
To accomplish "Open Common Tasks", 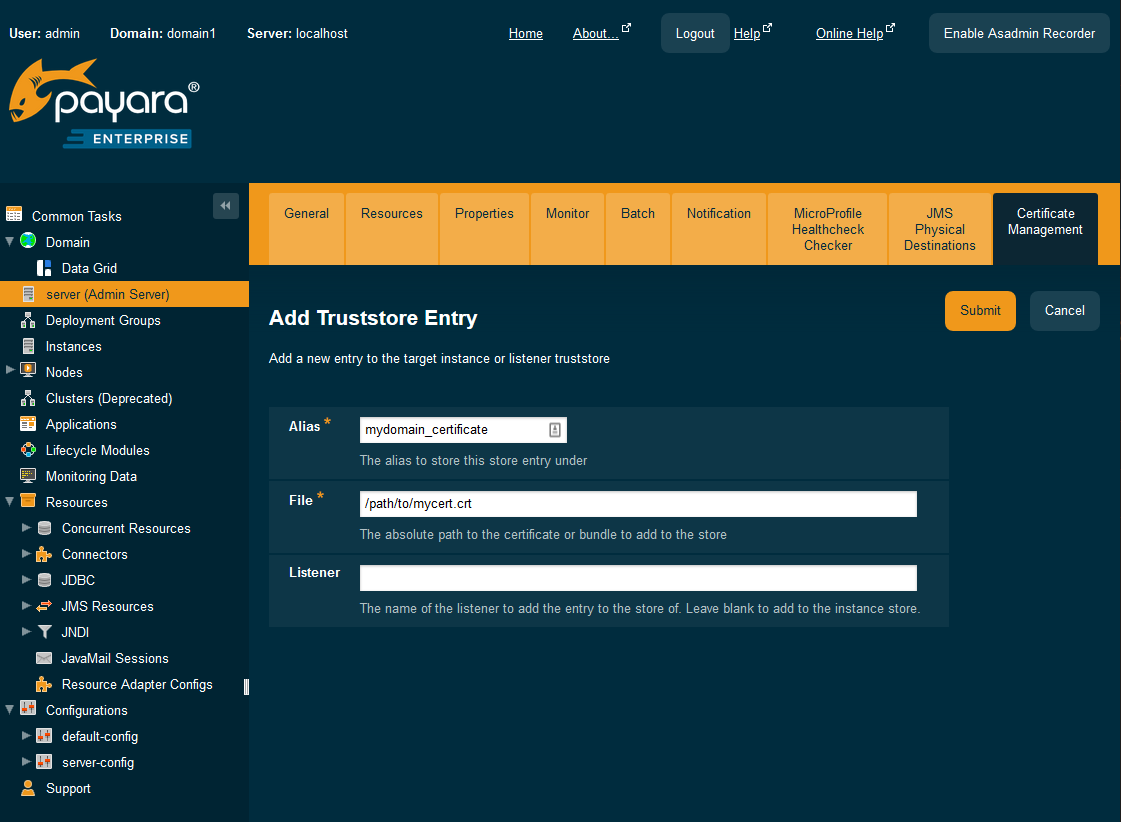I will 77,215.
